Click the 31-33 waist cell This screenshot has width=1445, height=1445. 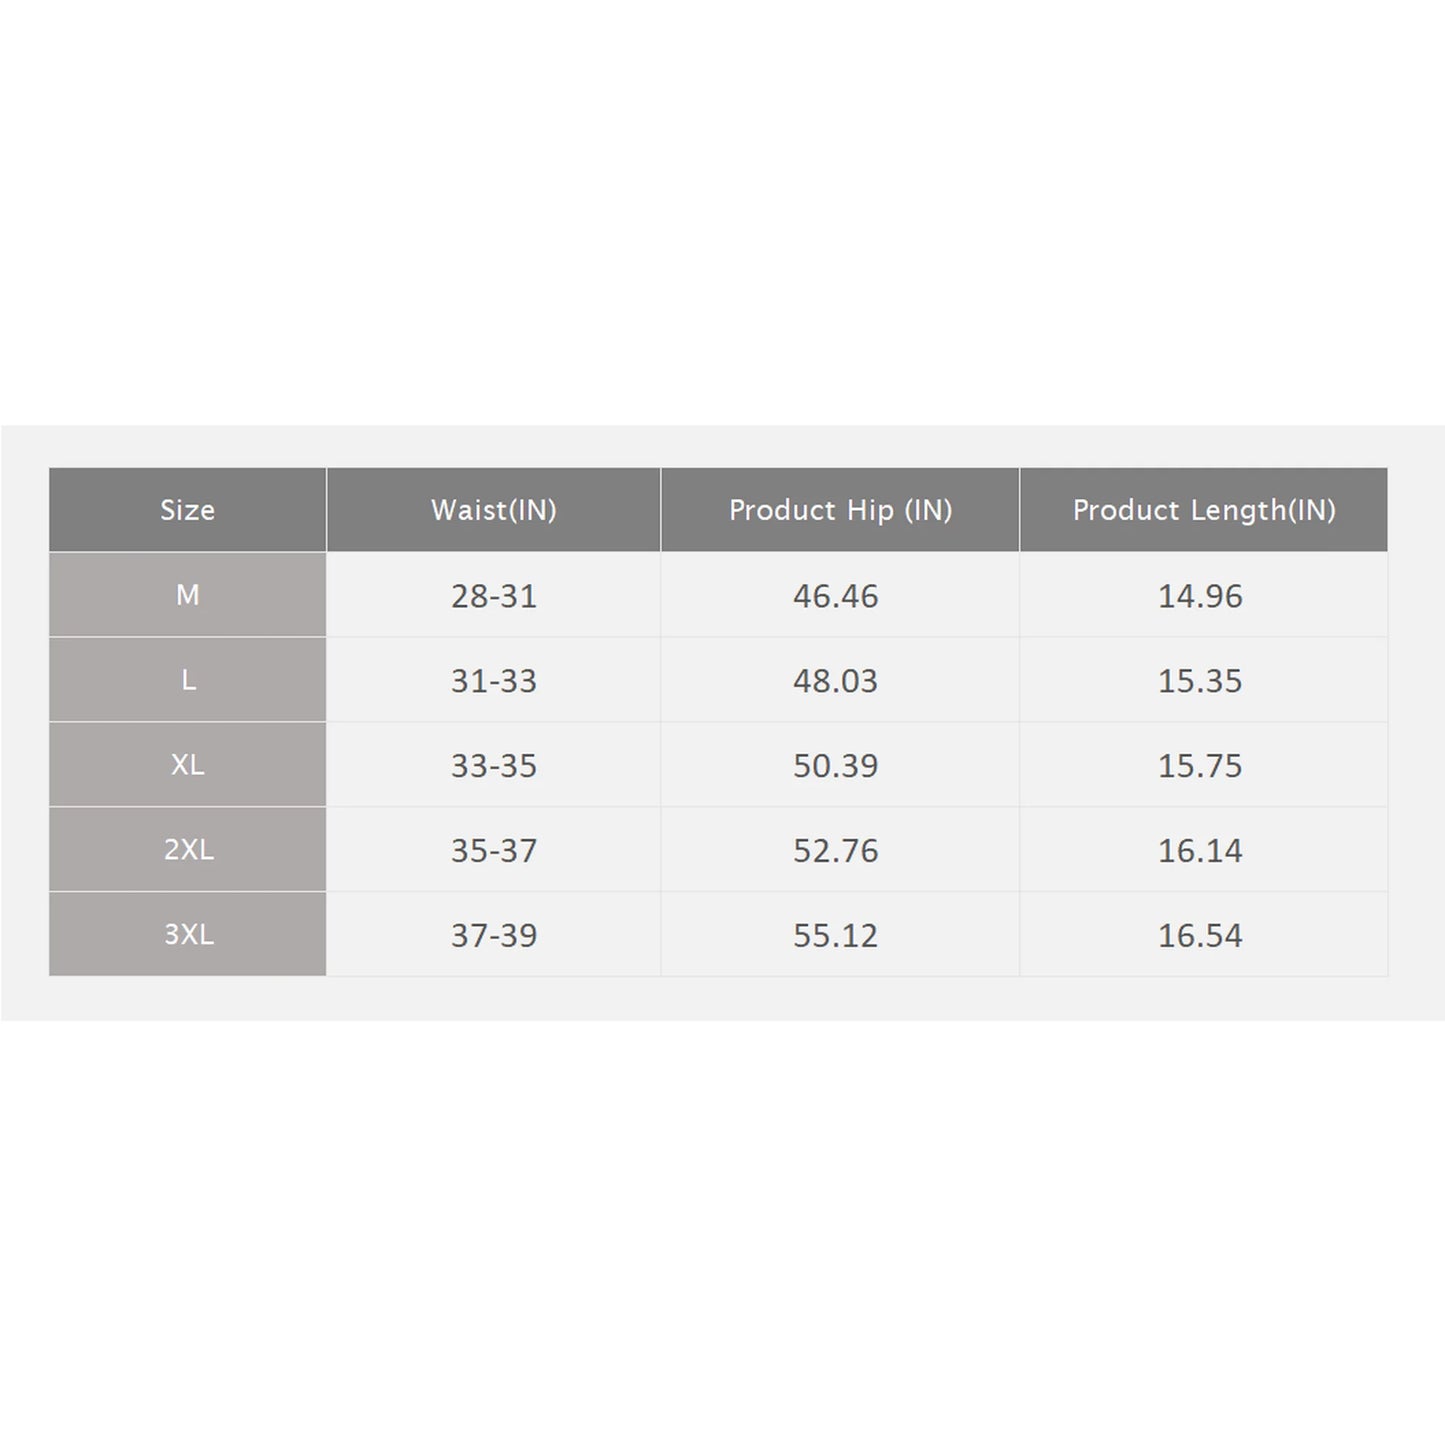(494, 681)
